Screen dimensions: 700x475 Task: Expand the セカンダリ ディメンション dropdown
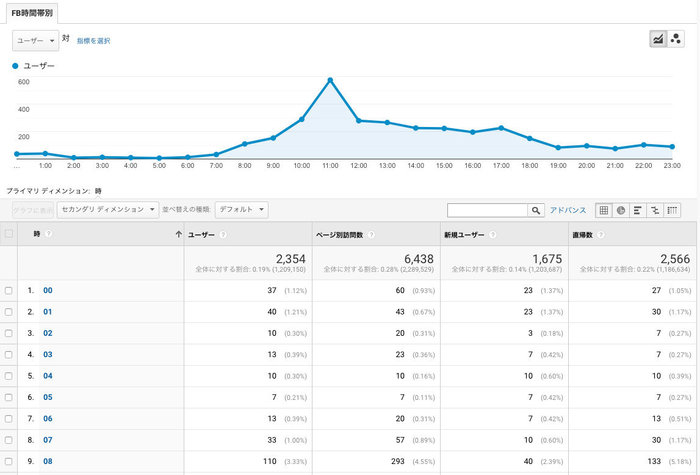coord(108,210)
